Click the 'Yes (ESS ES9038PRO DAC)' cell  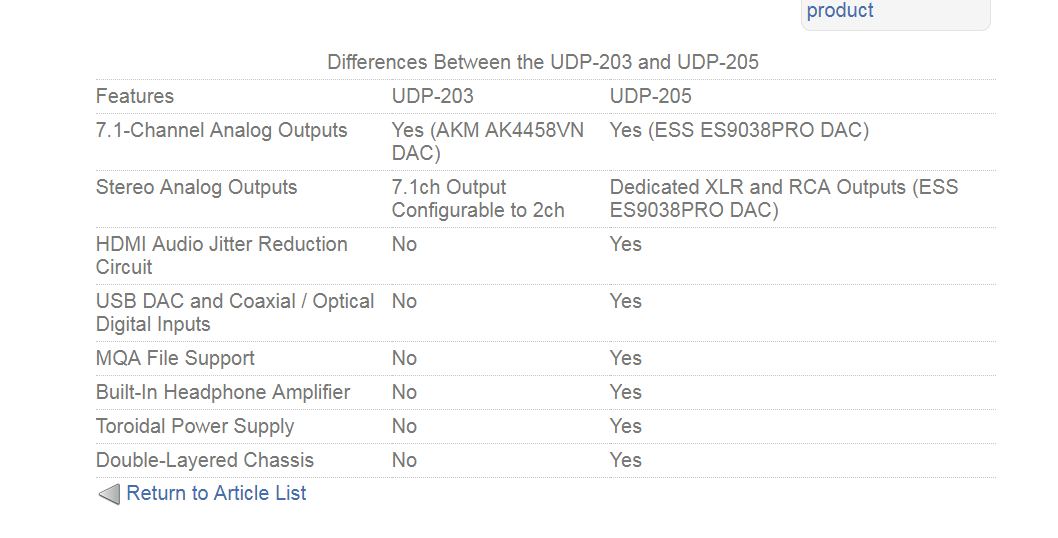[x=740, y=130]
